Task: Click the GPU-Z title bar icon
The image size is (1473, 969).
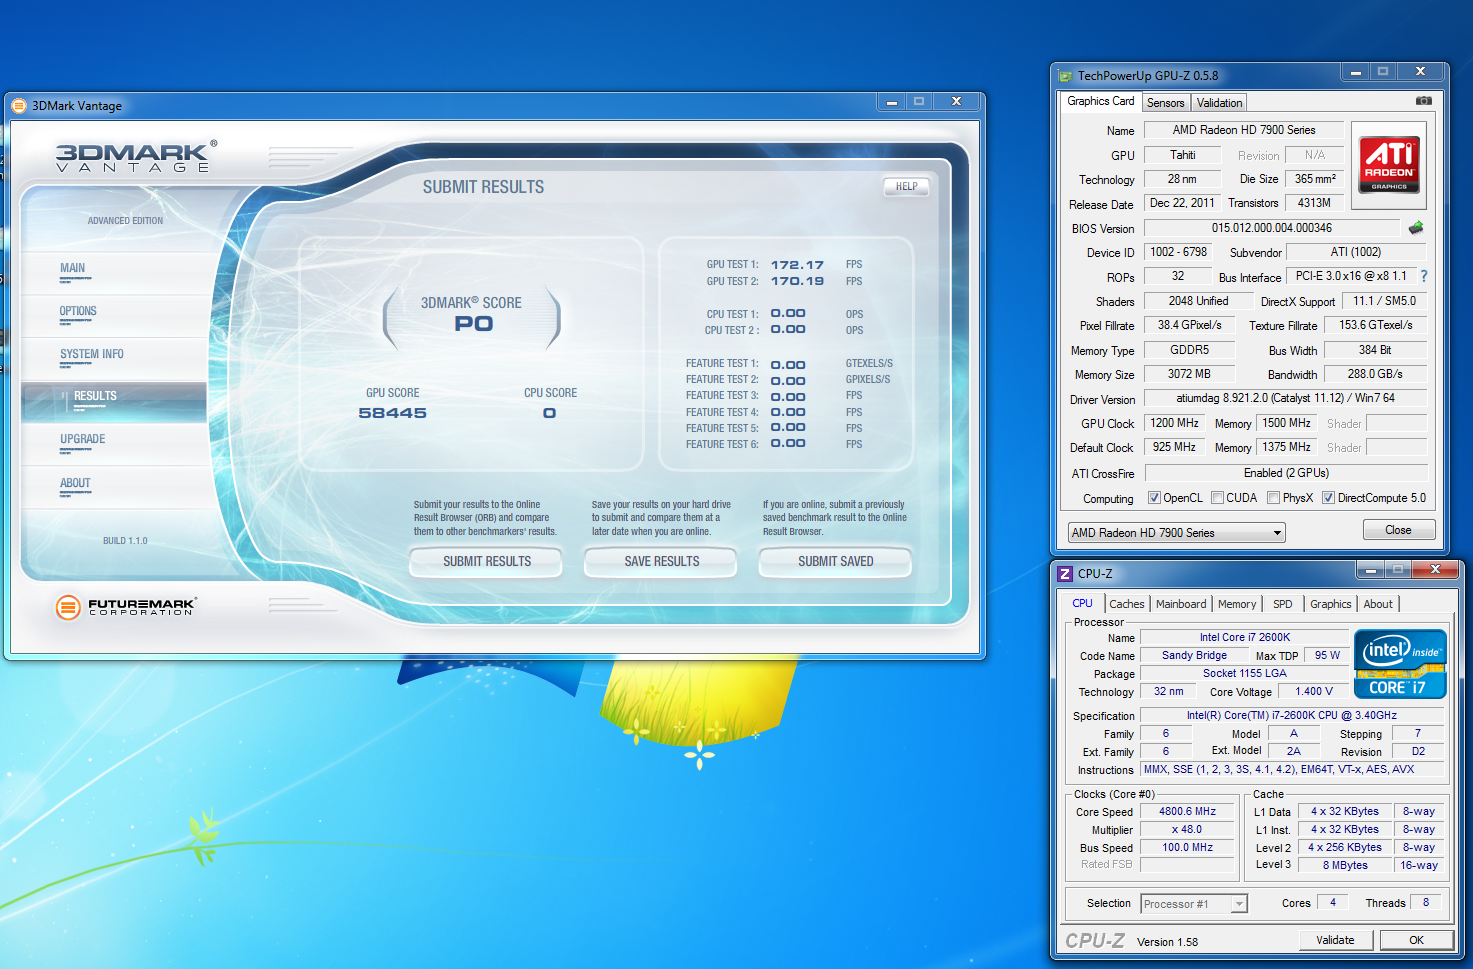Action: click(x=1066, y=76)
